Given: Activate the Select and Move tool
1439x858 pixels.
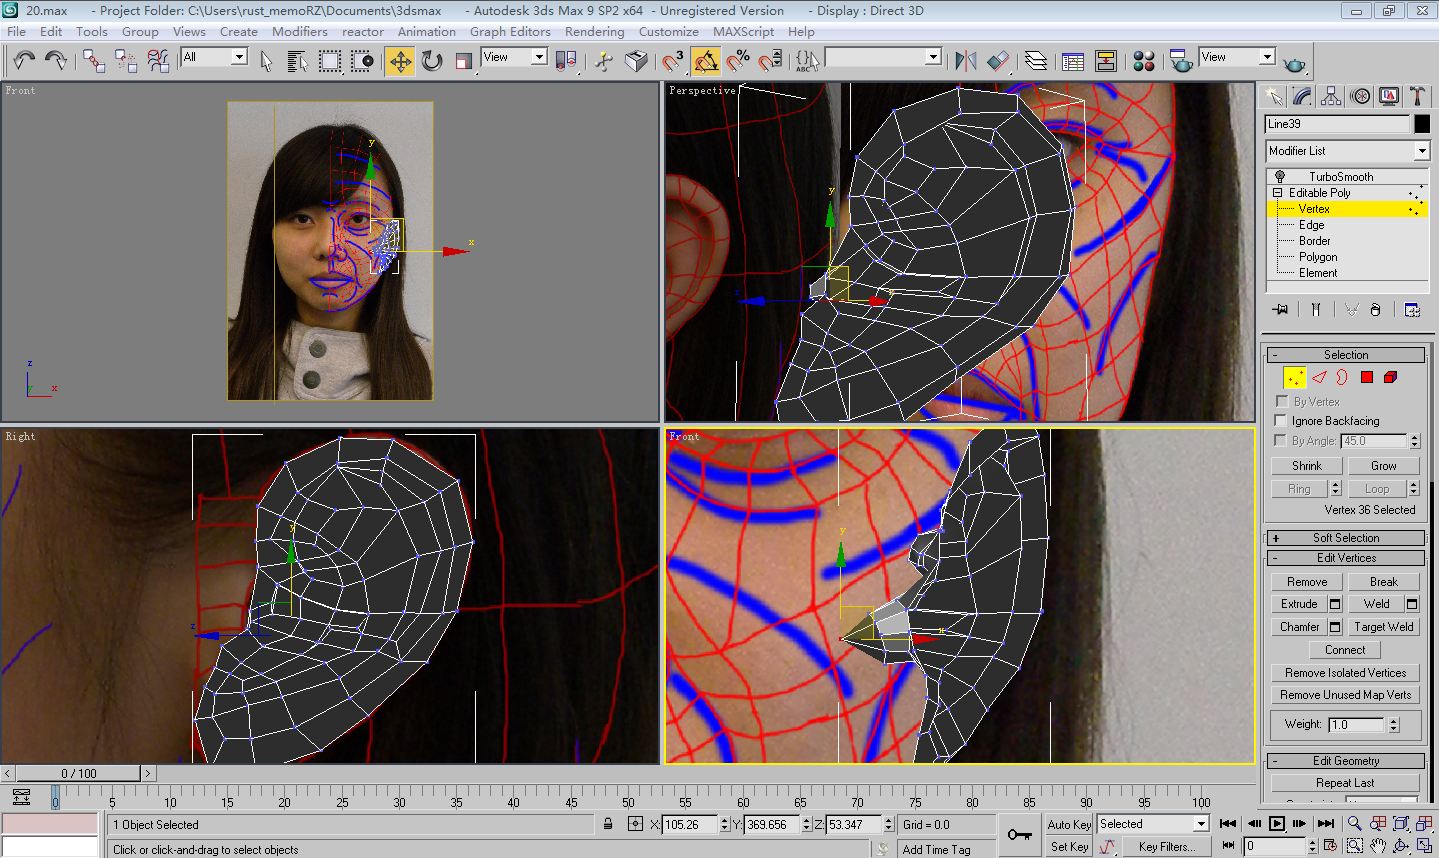Looking at the screenshot, I should [x=400, y=61].
